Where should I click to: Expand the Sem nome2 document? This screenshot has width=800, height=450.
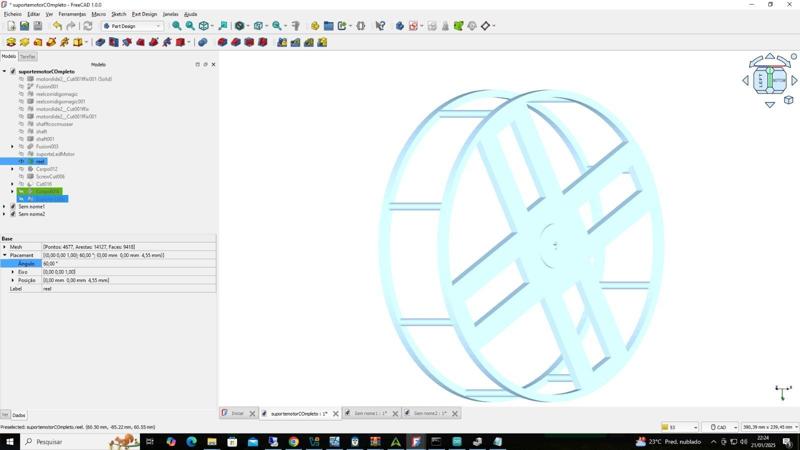(5, 214)
